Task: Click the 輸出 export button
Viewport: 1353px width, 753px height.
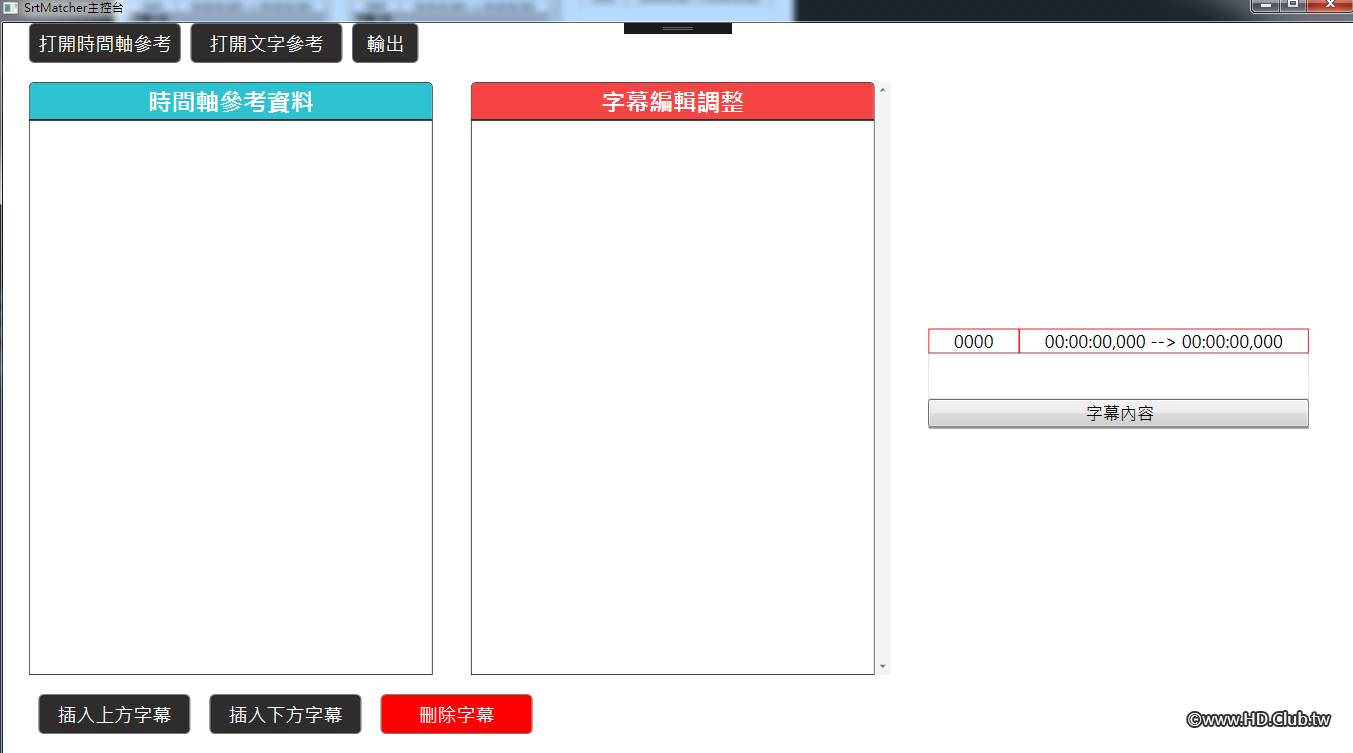Action: pyautogui.click(x=385, y=44)
